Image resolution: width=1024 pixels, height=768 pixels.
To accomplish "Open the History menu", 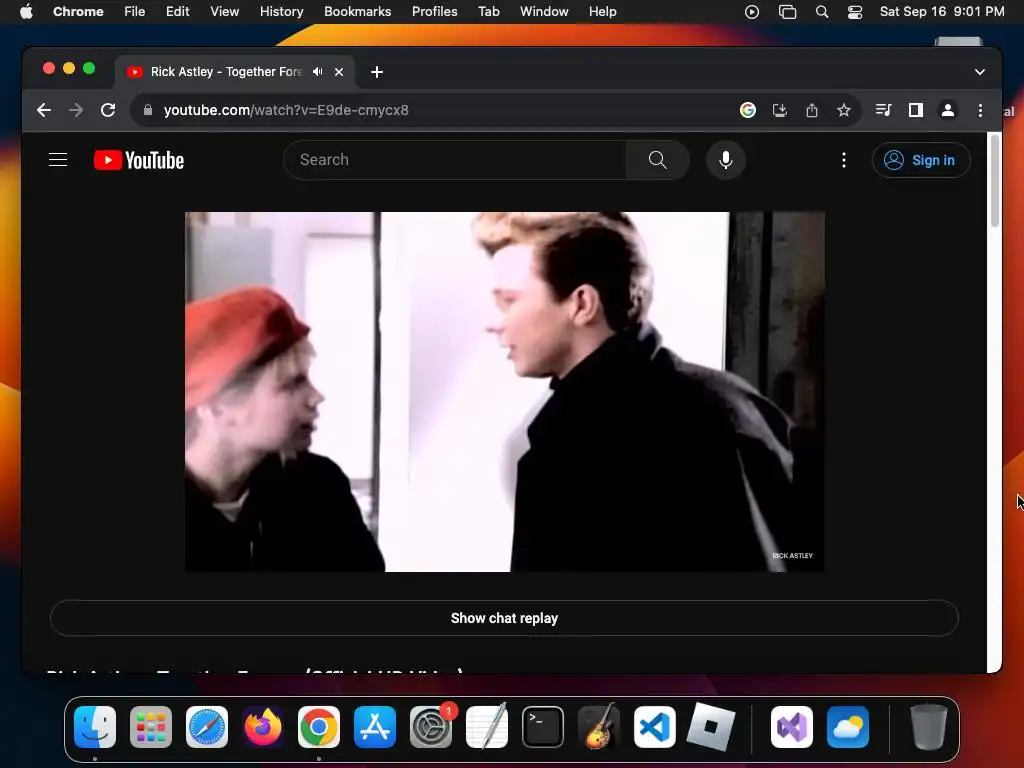I will [281, 12].
